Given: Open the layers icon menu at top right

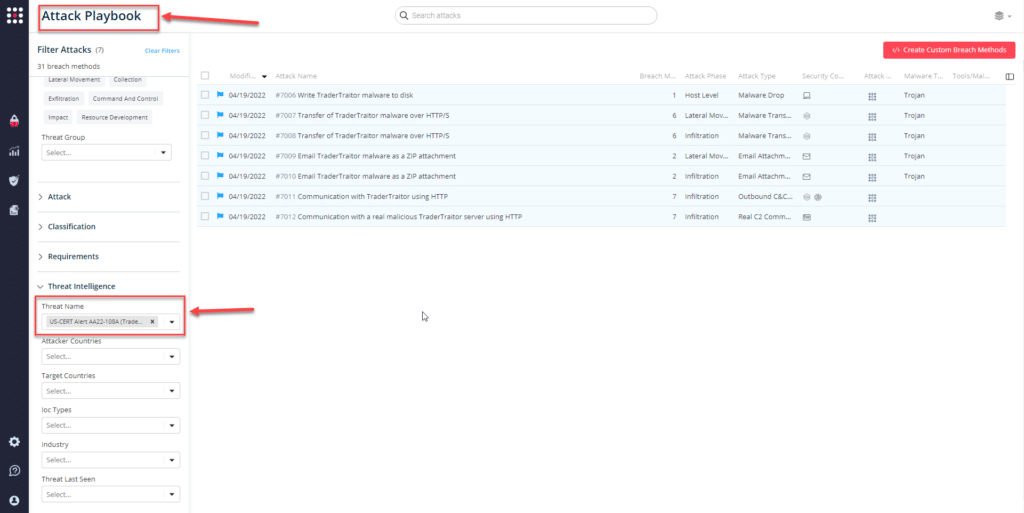Looking at the screenshot, I should pyautogui.click(x=999, y=16).
